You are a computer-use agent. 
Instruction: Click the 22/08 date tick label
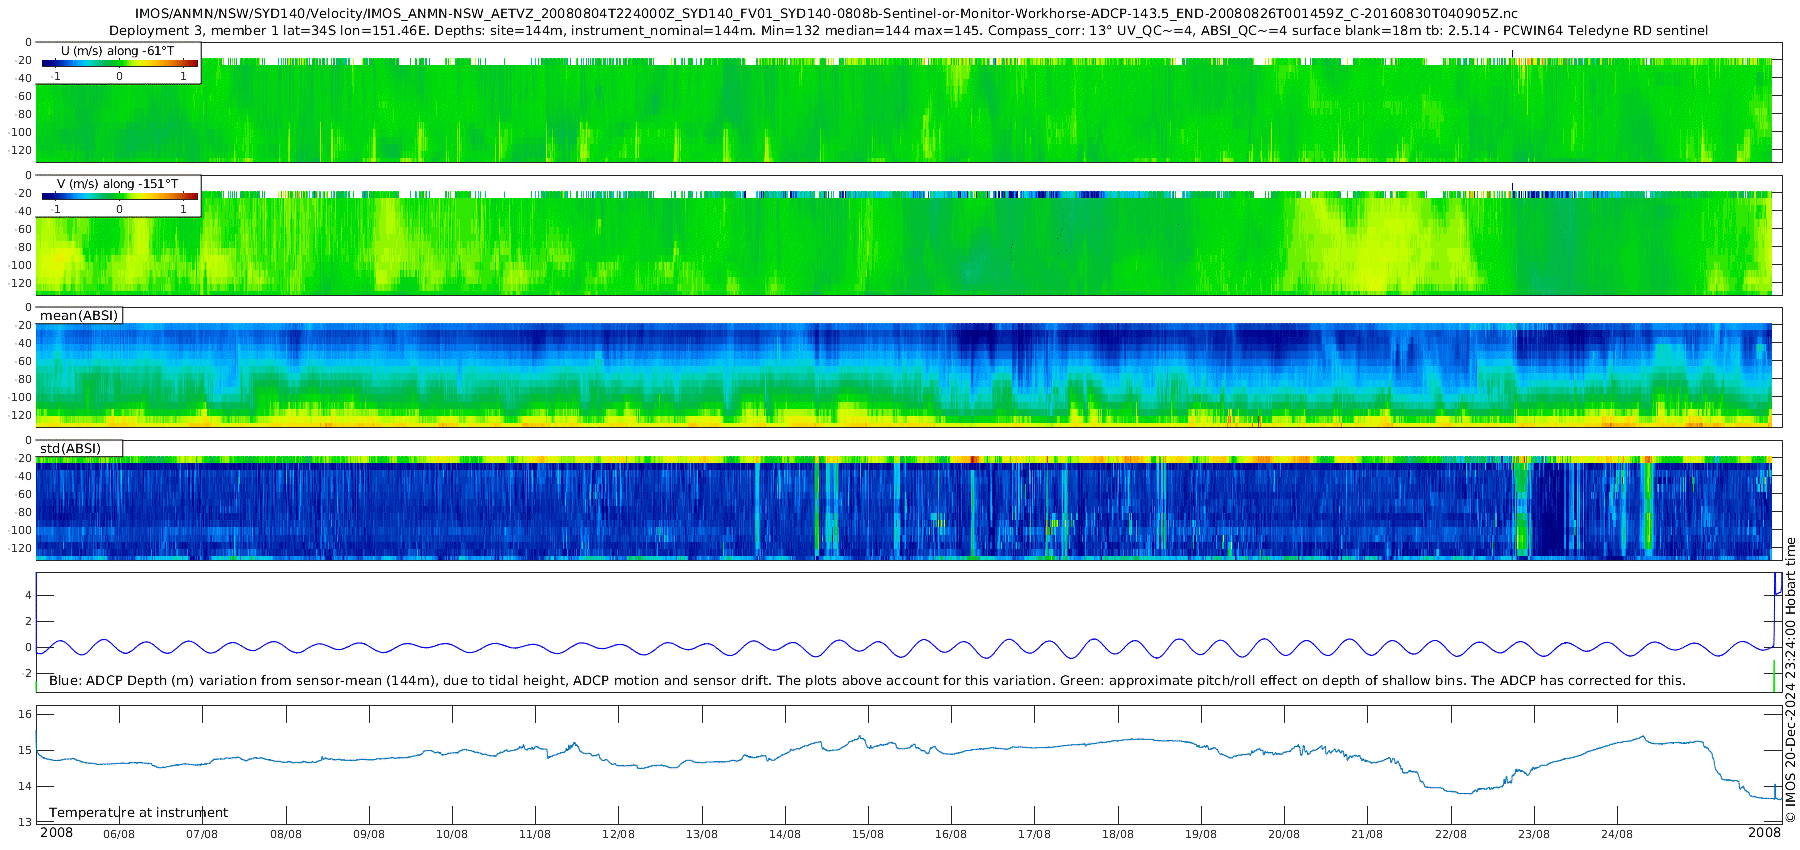(1451, 834)
